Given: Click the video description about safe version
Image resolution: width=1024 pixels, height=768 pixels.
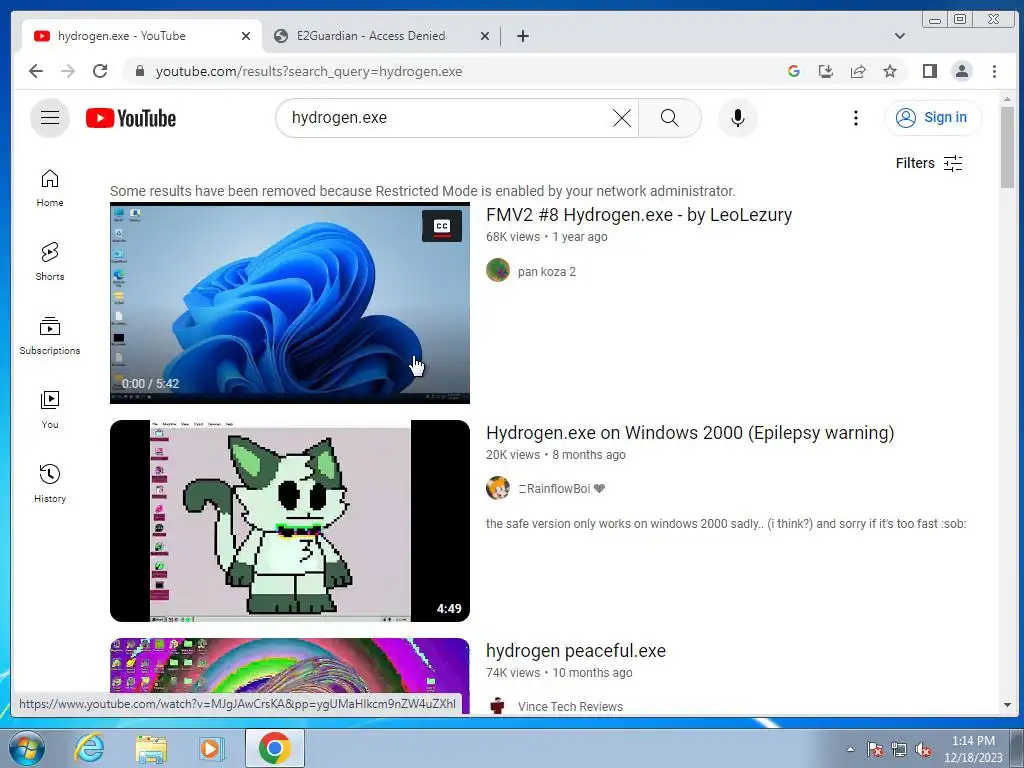Looking at the screenshot, I should click(x=726, y=524).
